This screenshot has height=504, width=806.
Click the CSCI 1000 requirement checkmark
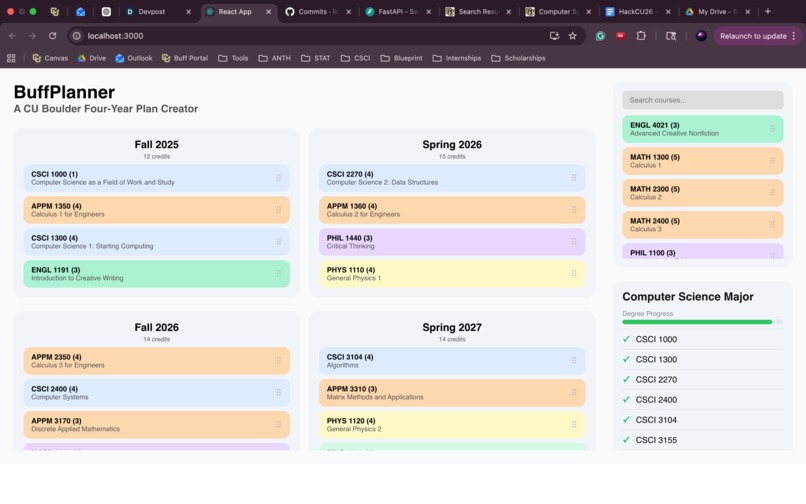pyautogui.click(x=626, y=339)
